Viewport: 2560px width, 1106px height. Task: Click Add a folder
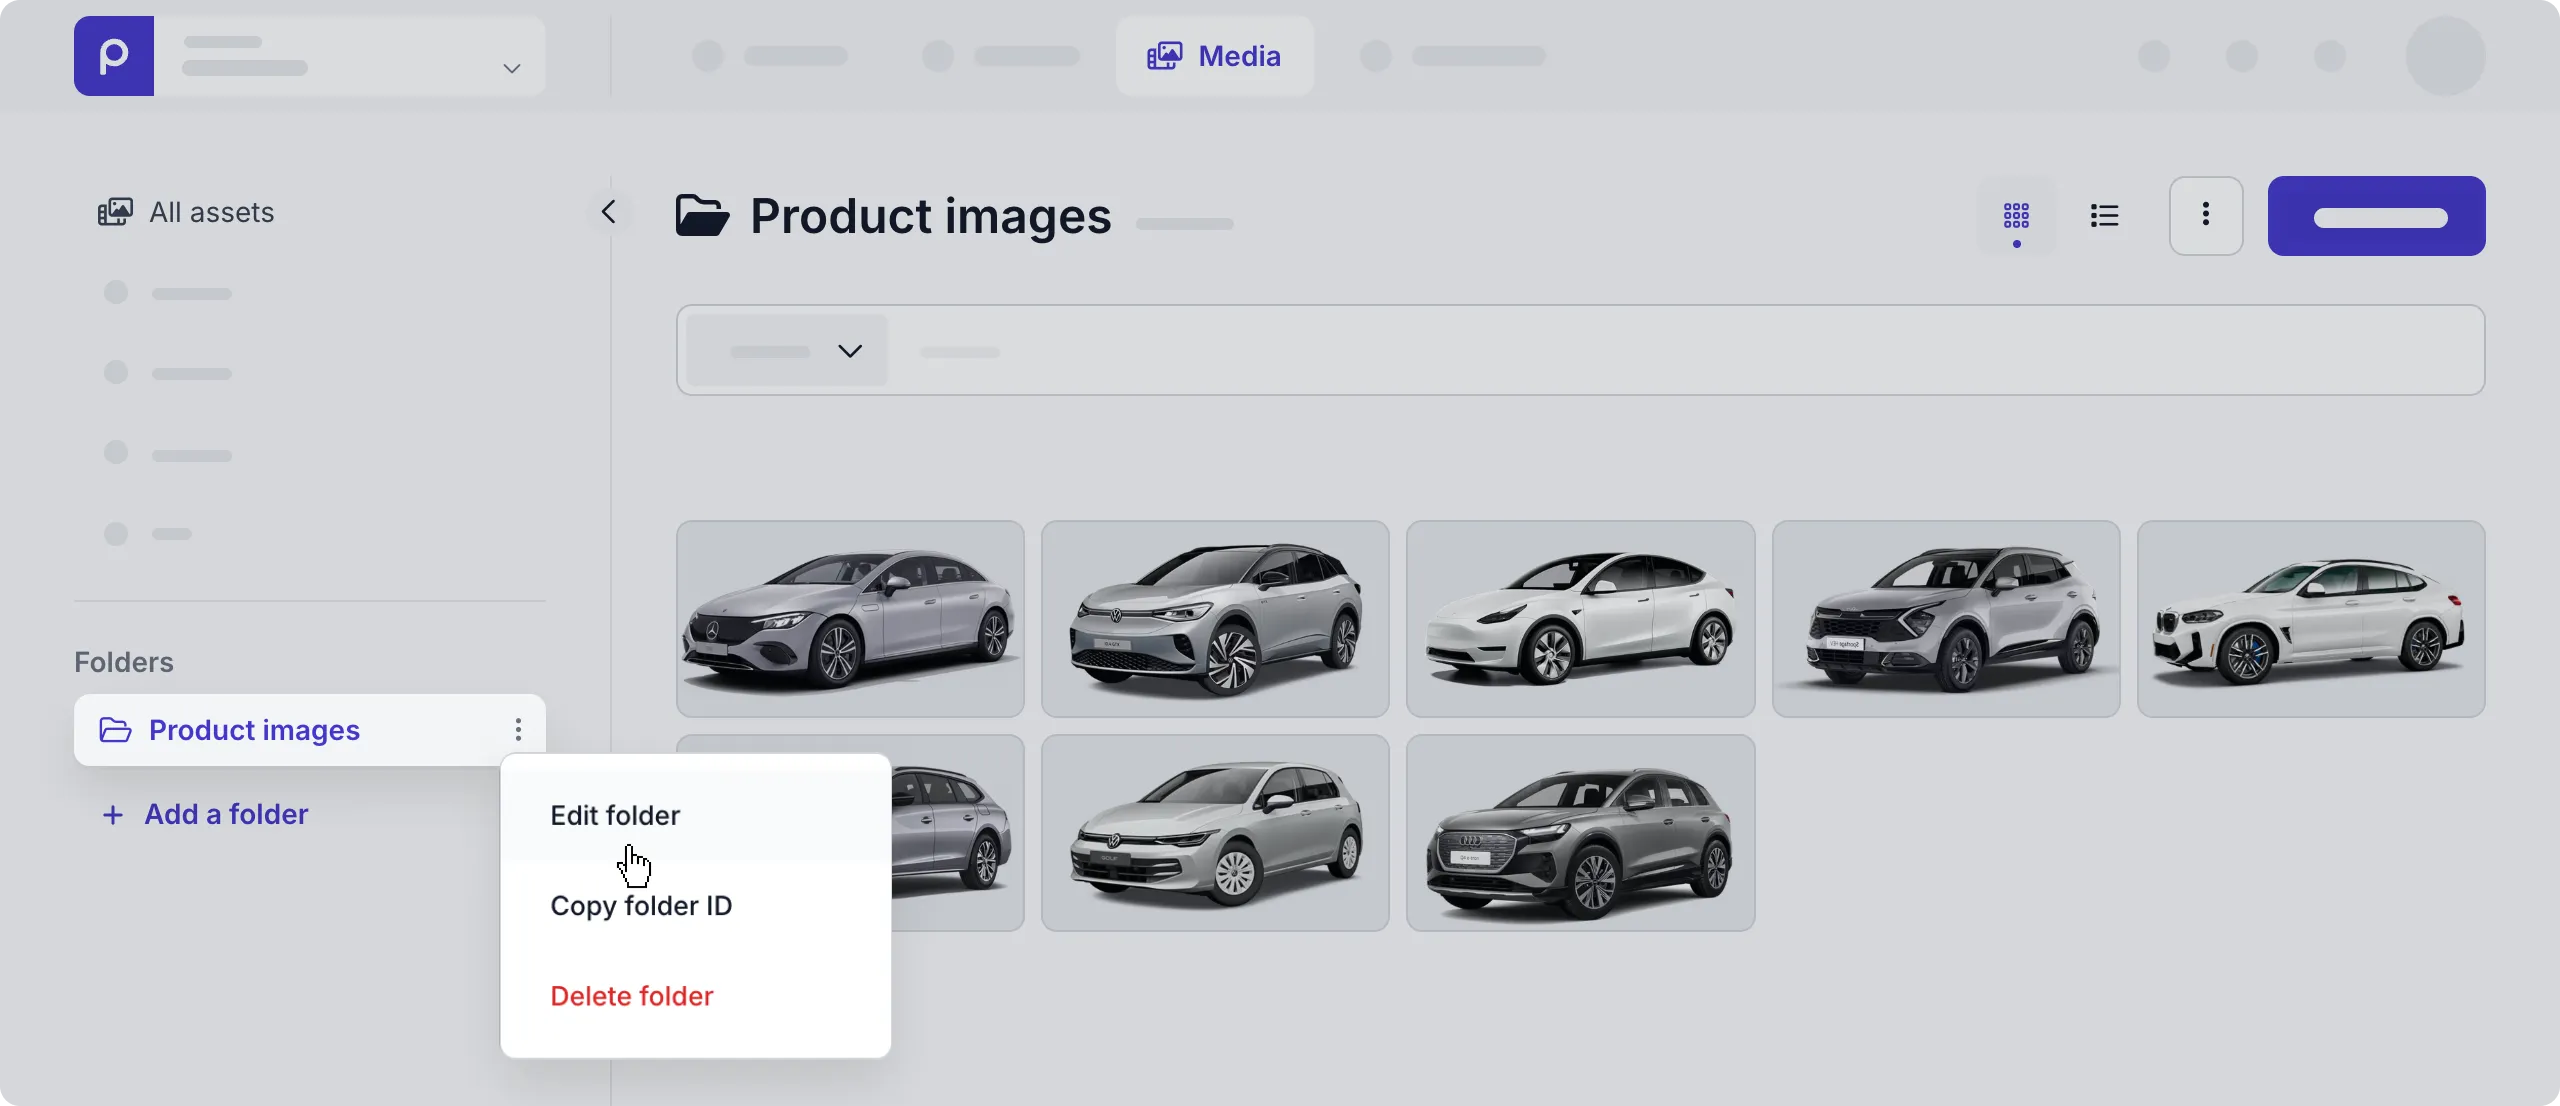tap(206, 814)
